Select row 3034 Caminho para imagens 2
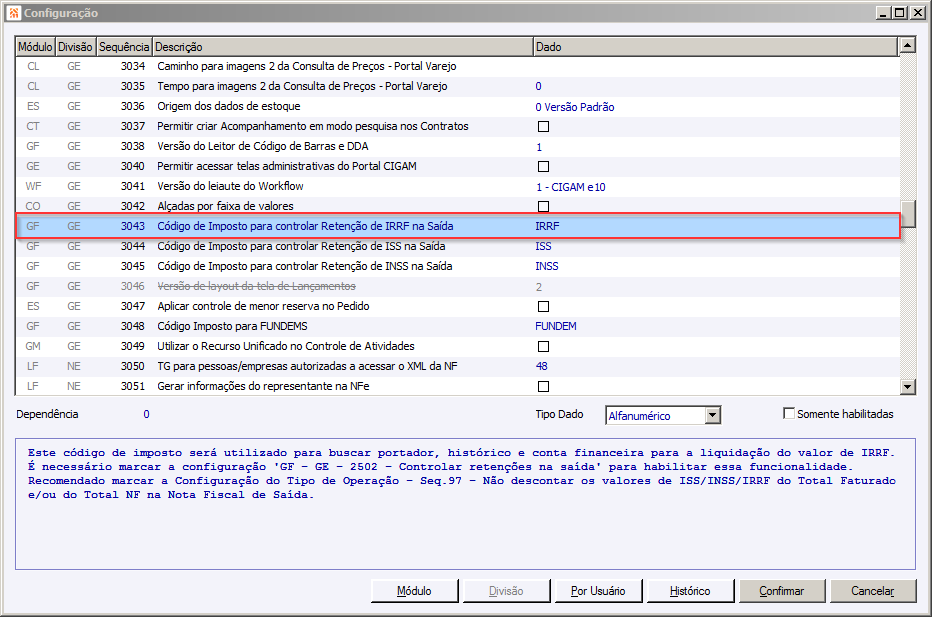 tap(457, 67)
